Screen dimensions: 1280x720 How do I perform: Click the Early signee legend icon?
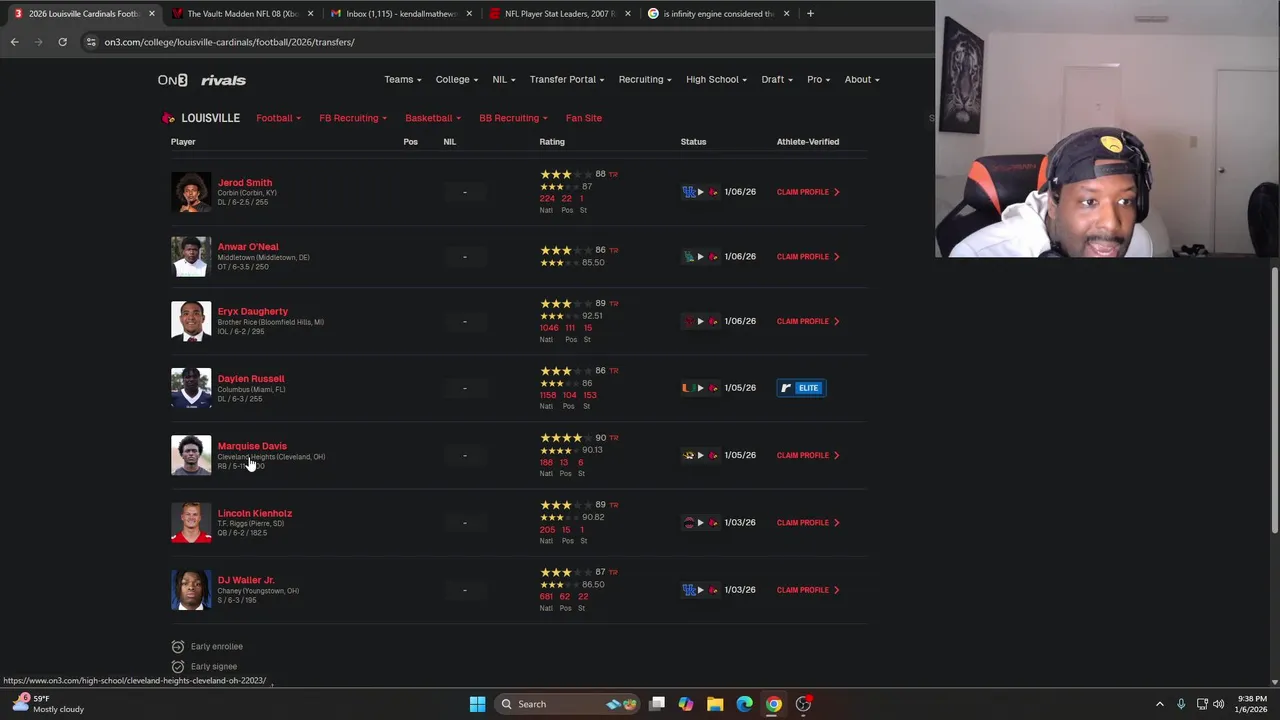178,666
